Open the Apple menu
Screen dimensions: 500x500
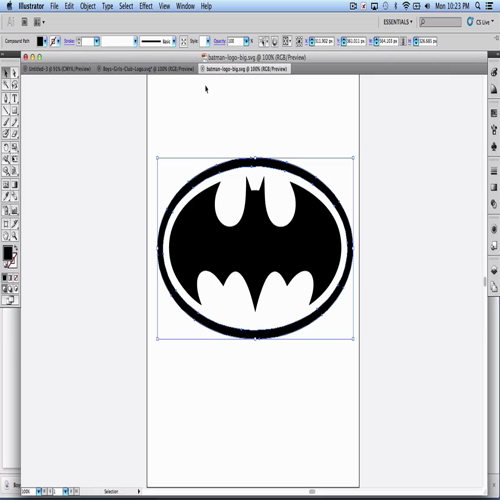[9, 6]
